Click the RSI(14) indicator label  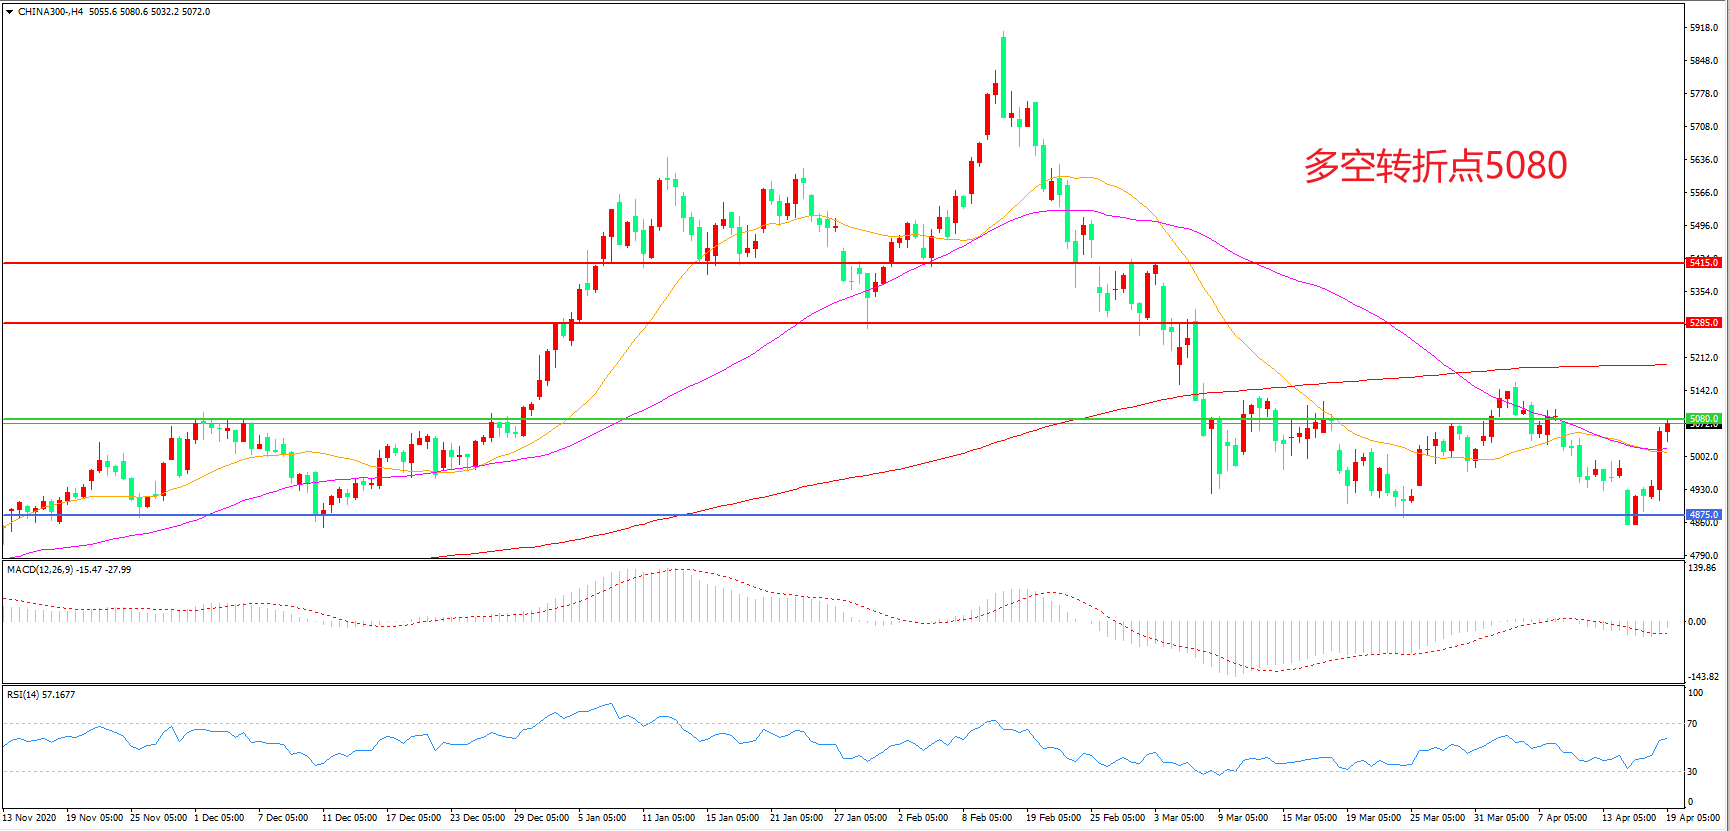click(x=23, y=695)
